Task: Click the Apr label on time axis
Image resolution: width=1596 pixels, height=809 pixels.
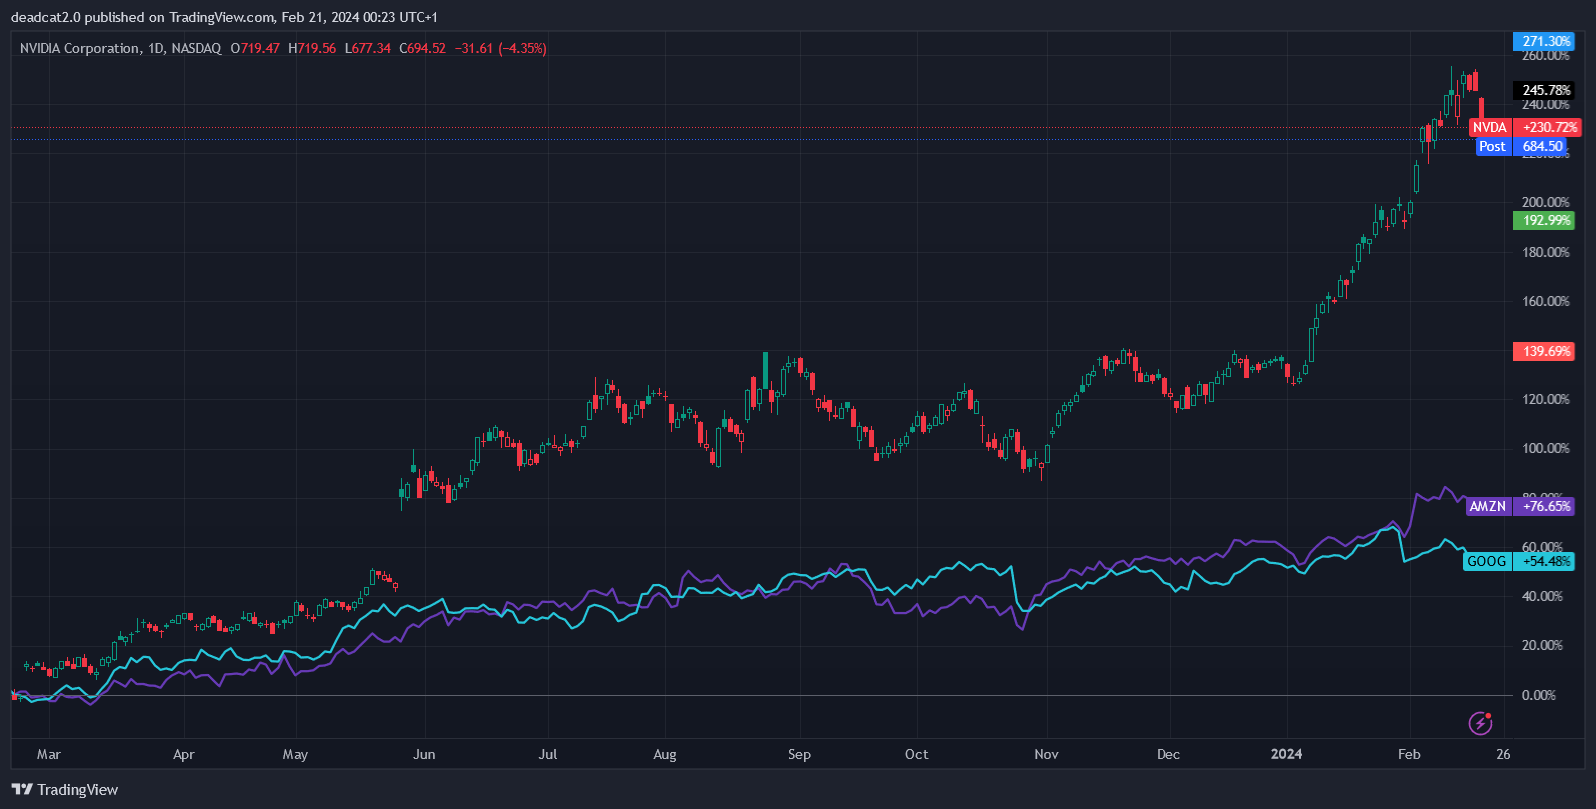Action: pos(183,754)
